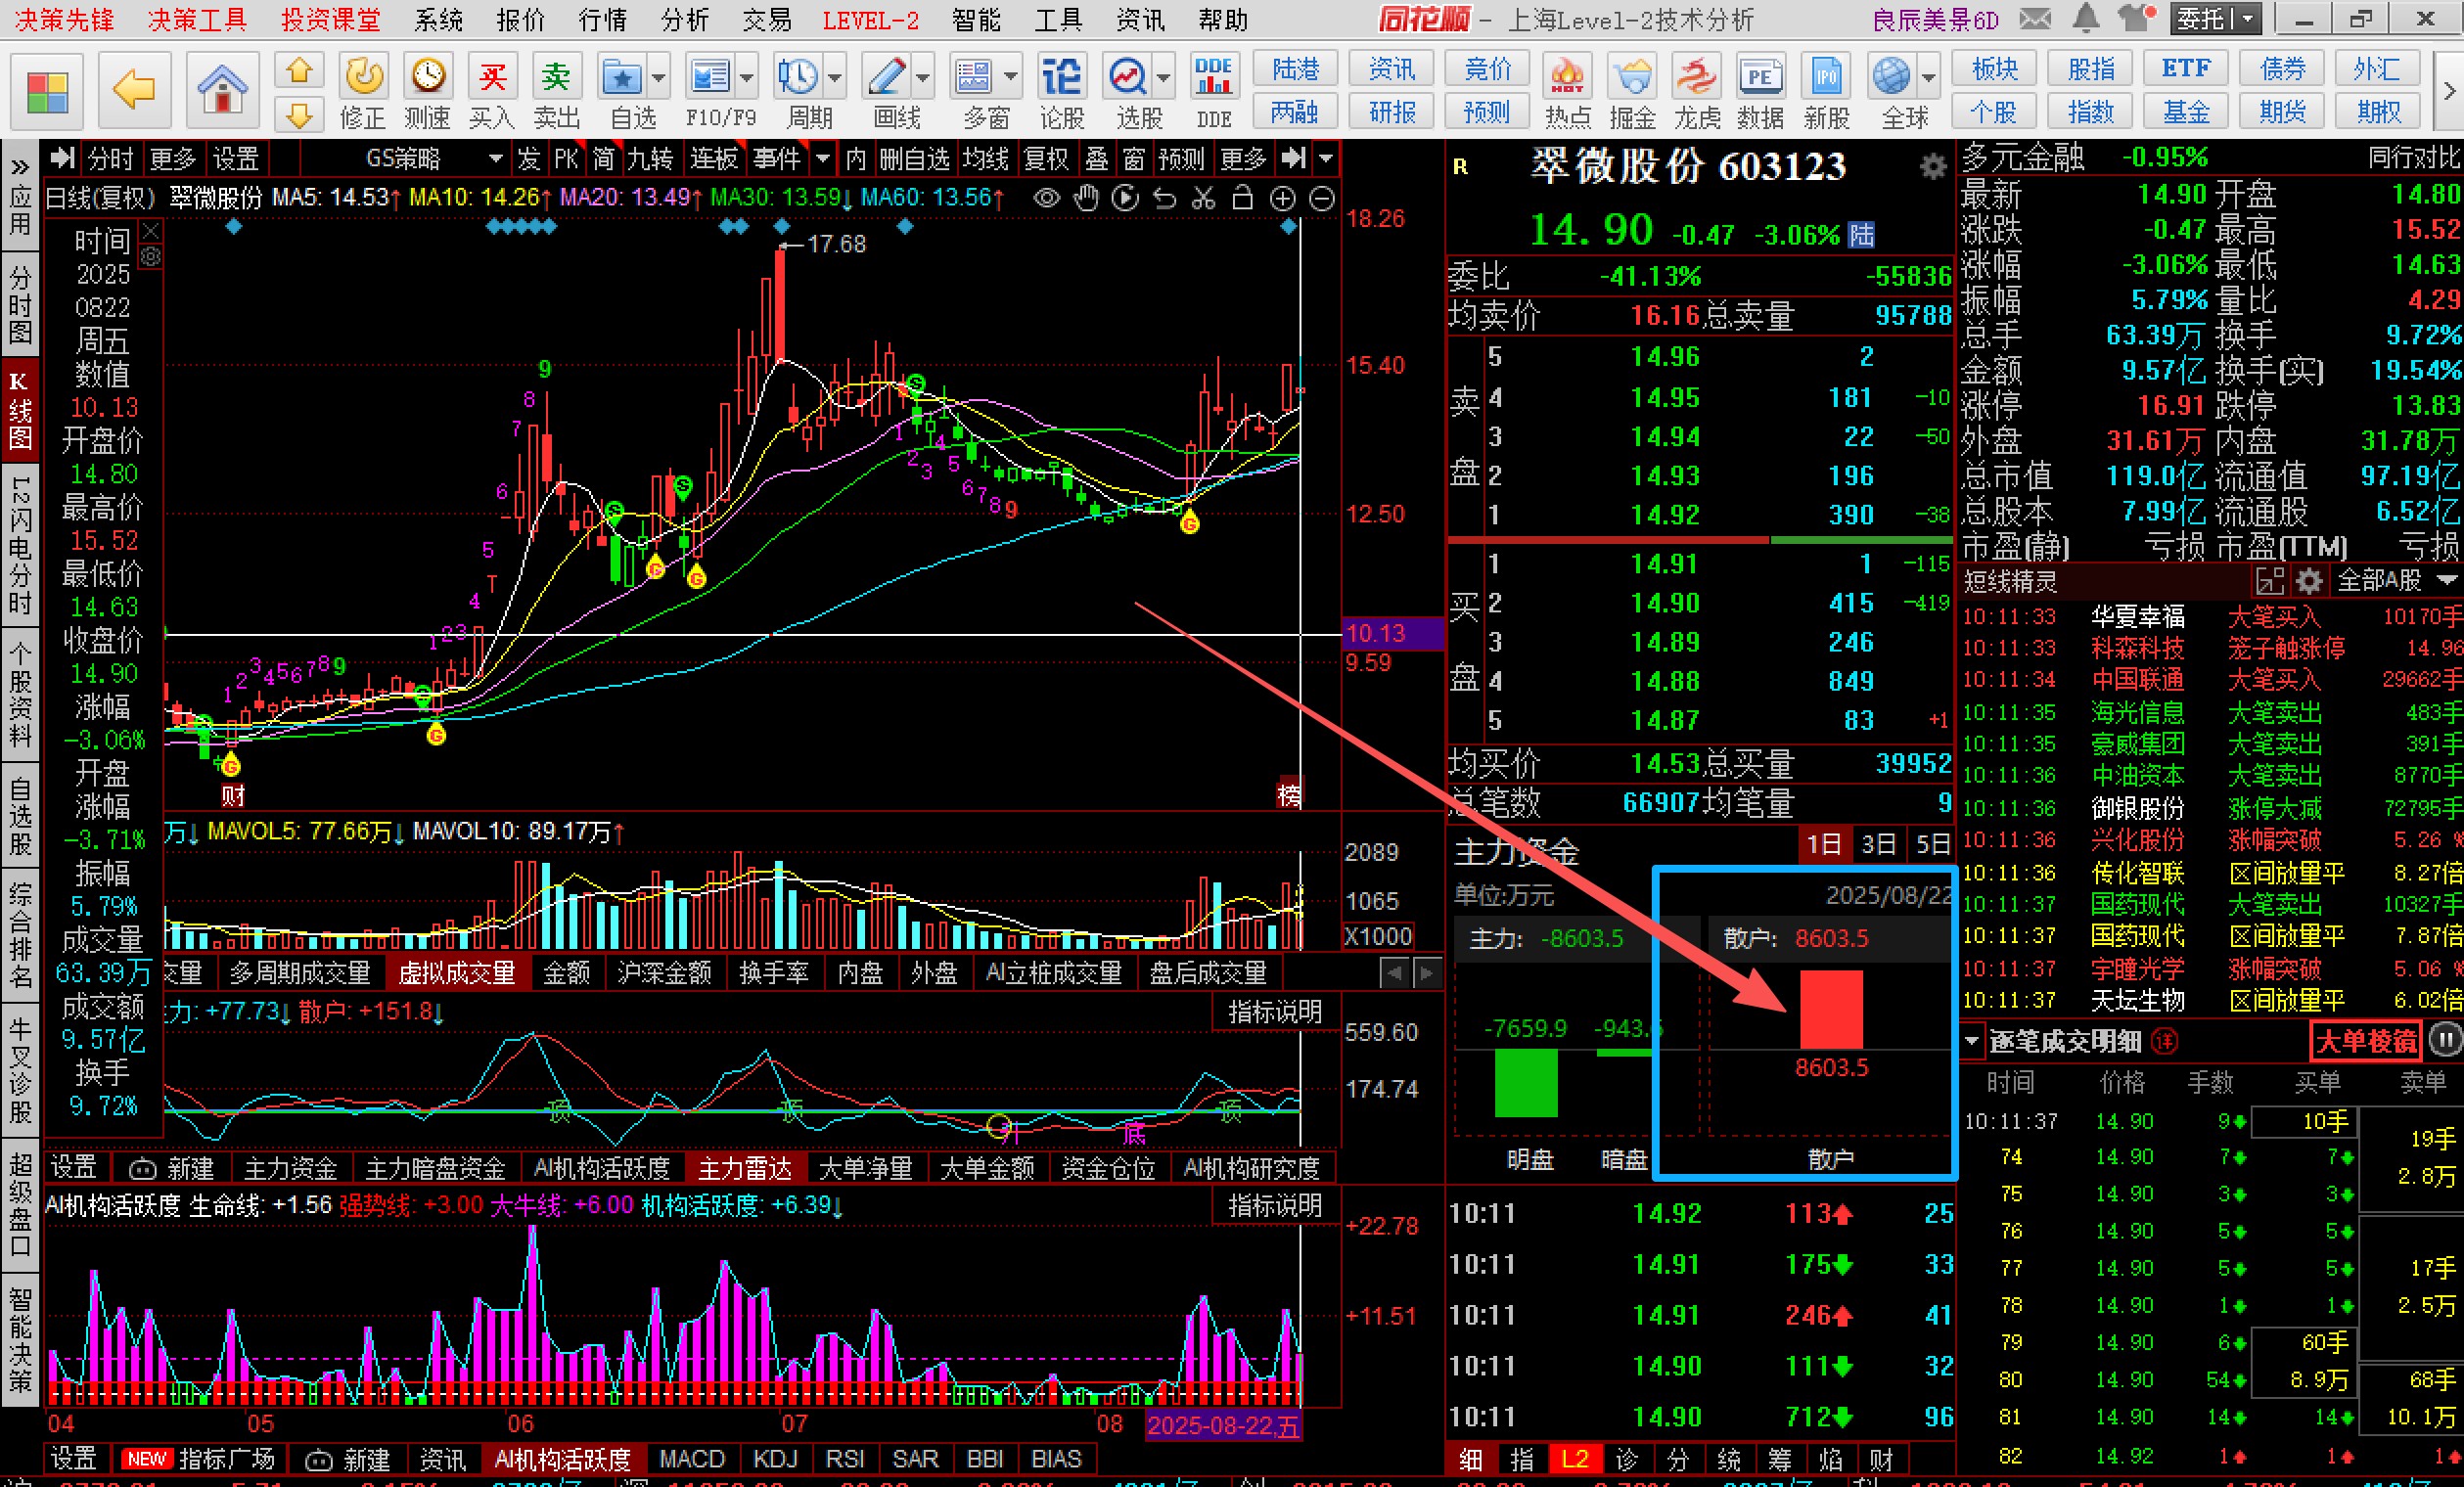Open the DDE toolbar icon

click(x=1213, y=93)
